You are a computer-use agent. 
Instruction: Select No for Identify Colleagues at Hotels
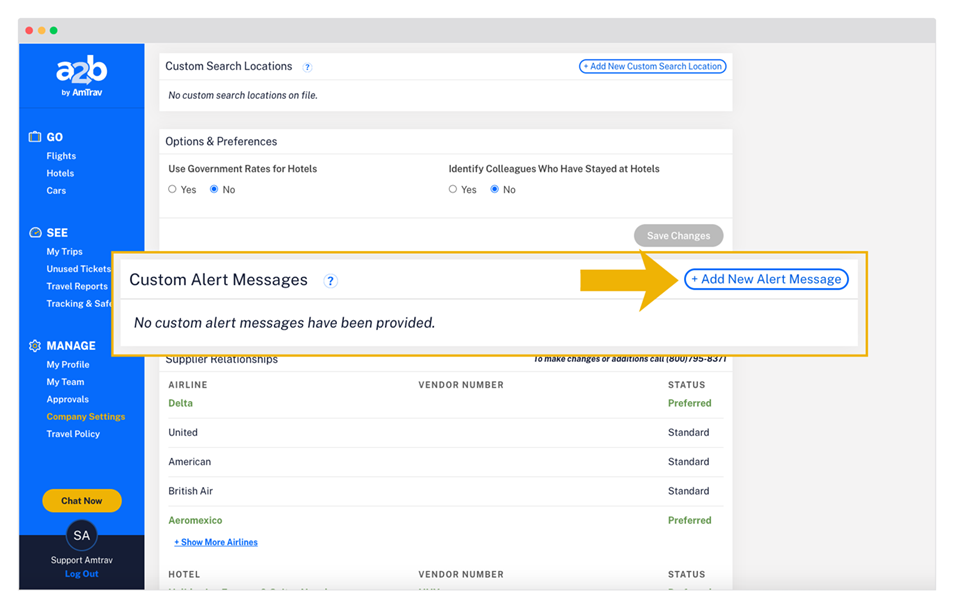click(494, 189)
